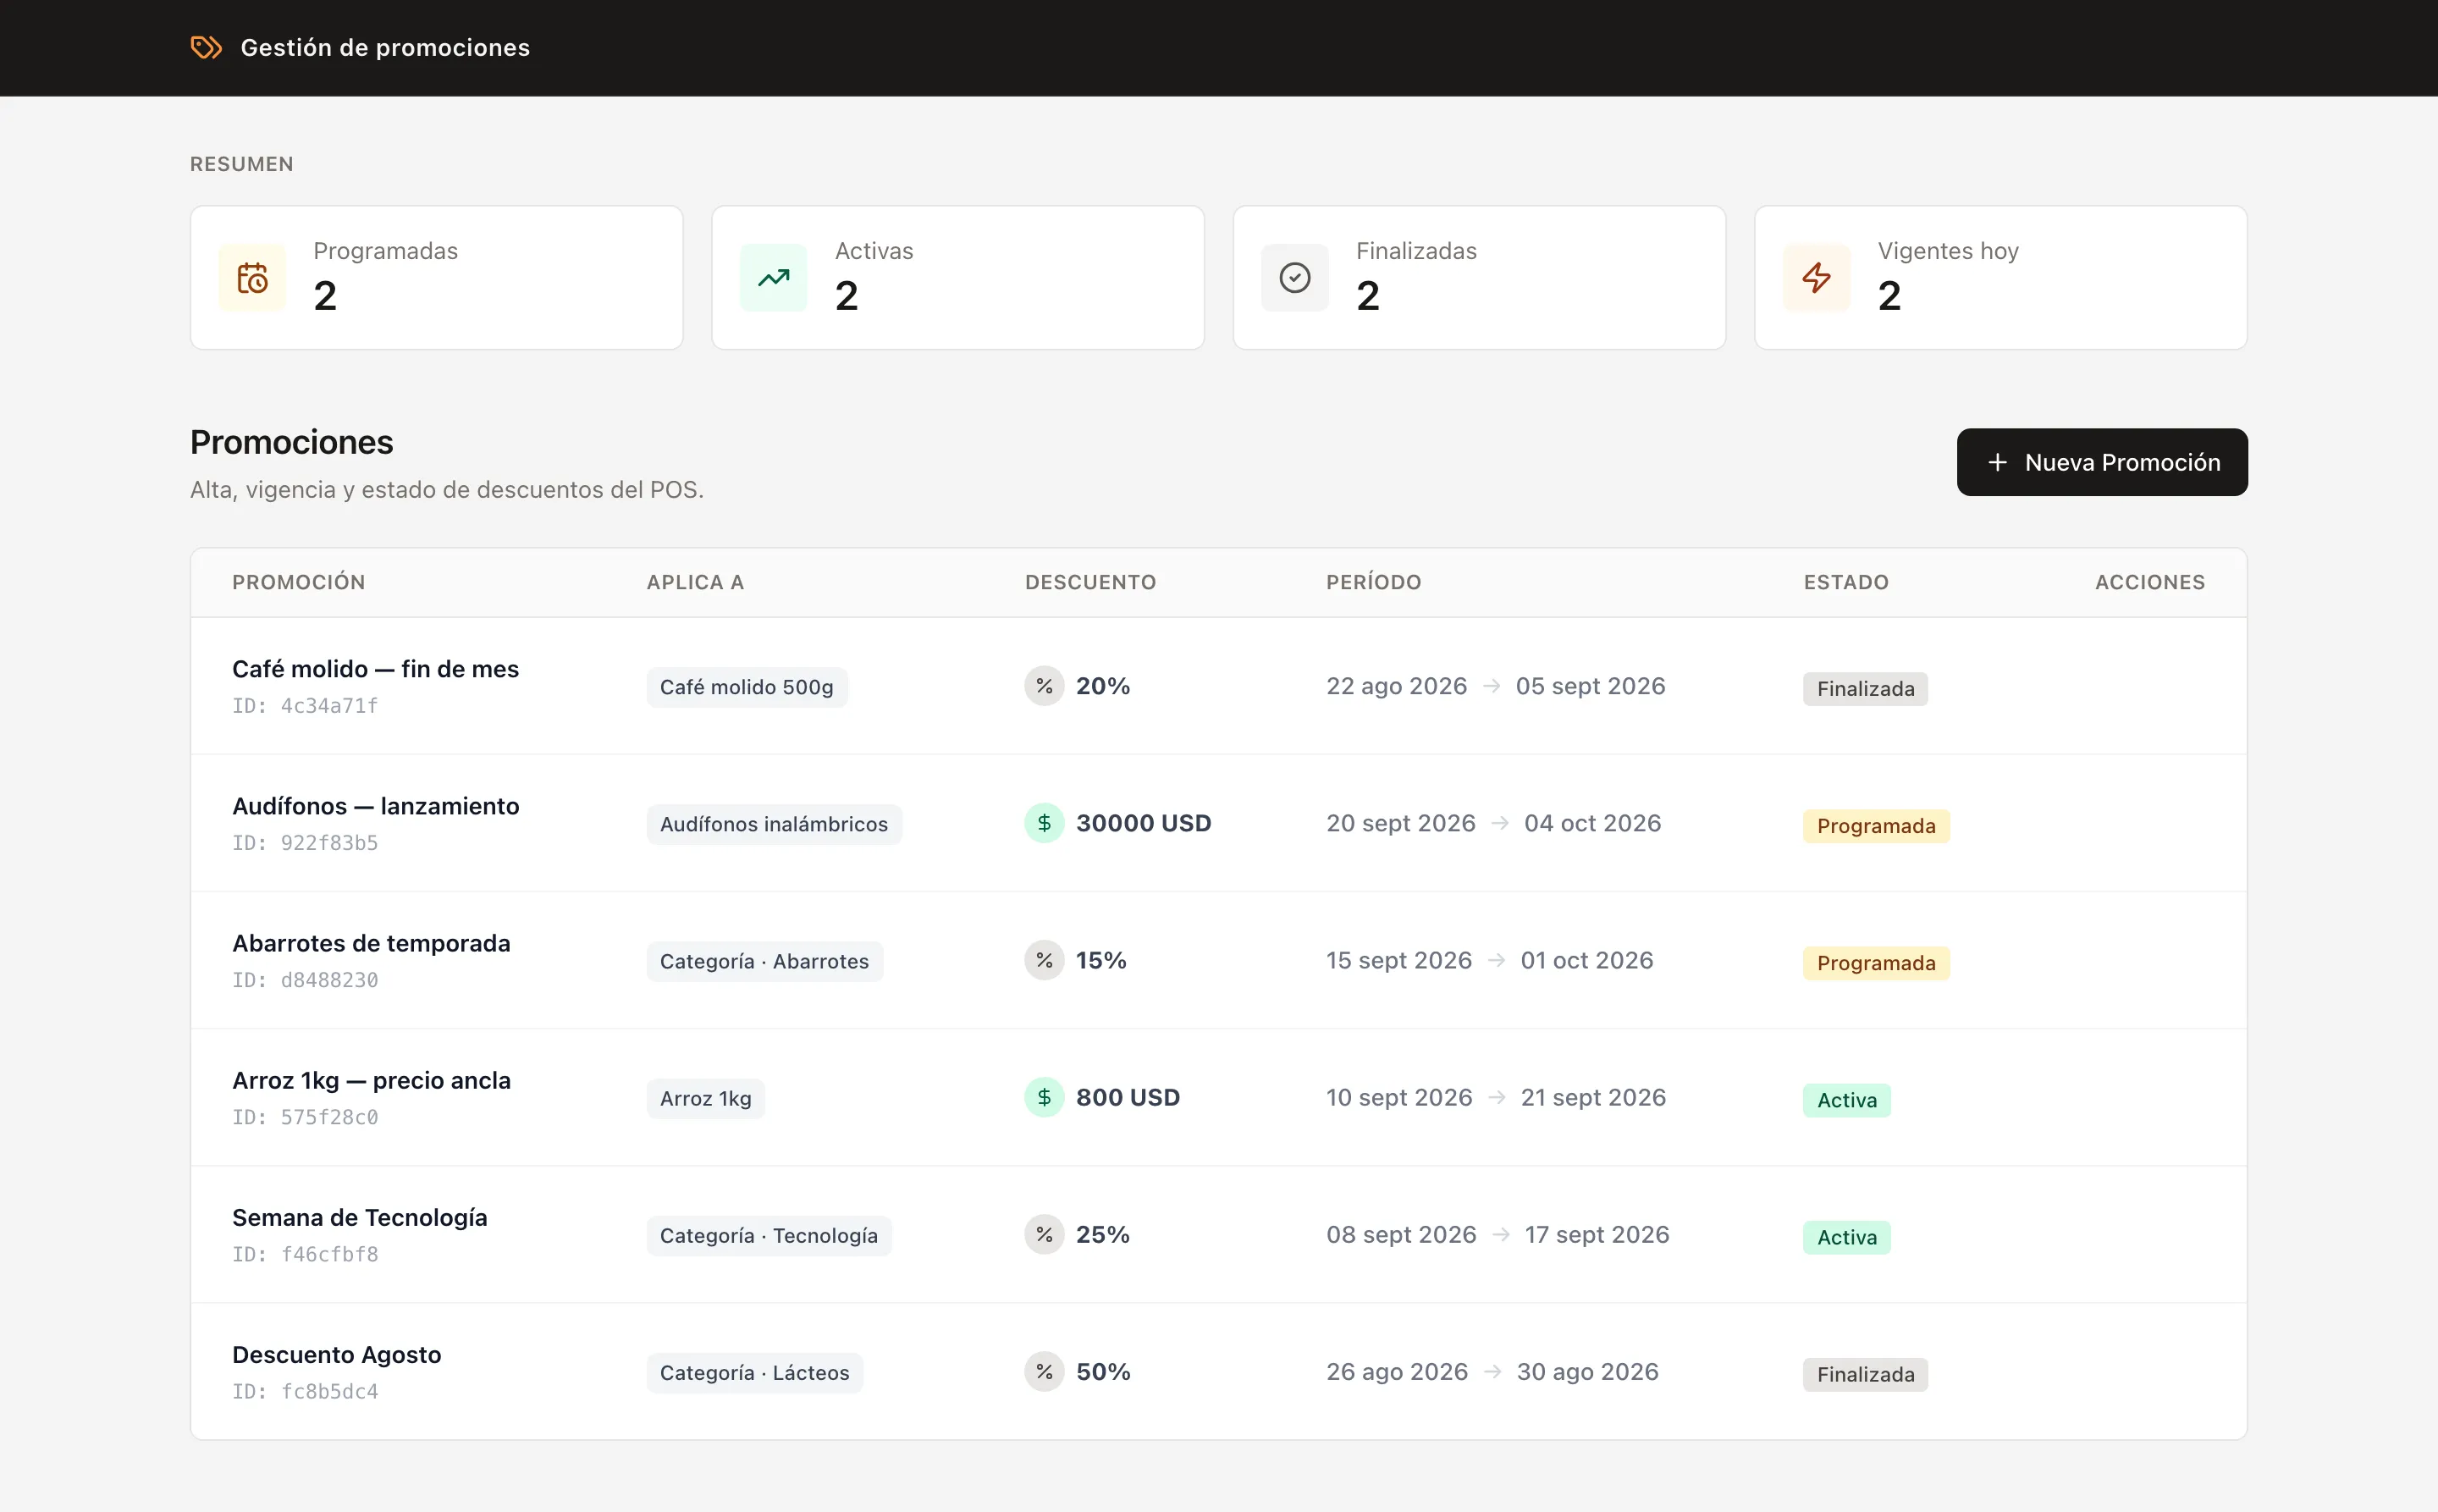Image resolution: width=2438 pixels, height=1512 pixels.
Task: Click the Arroz 1kg product tag
Action: (706, 1098)
